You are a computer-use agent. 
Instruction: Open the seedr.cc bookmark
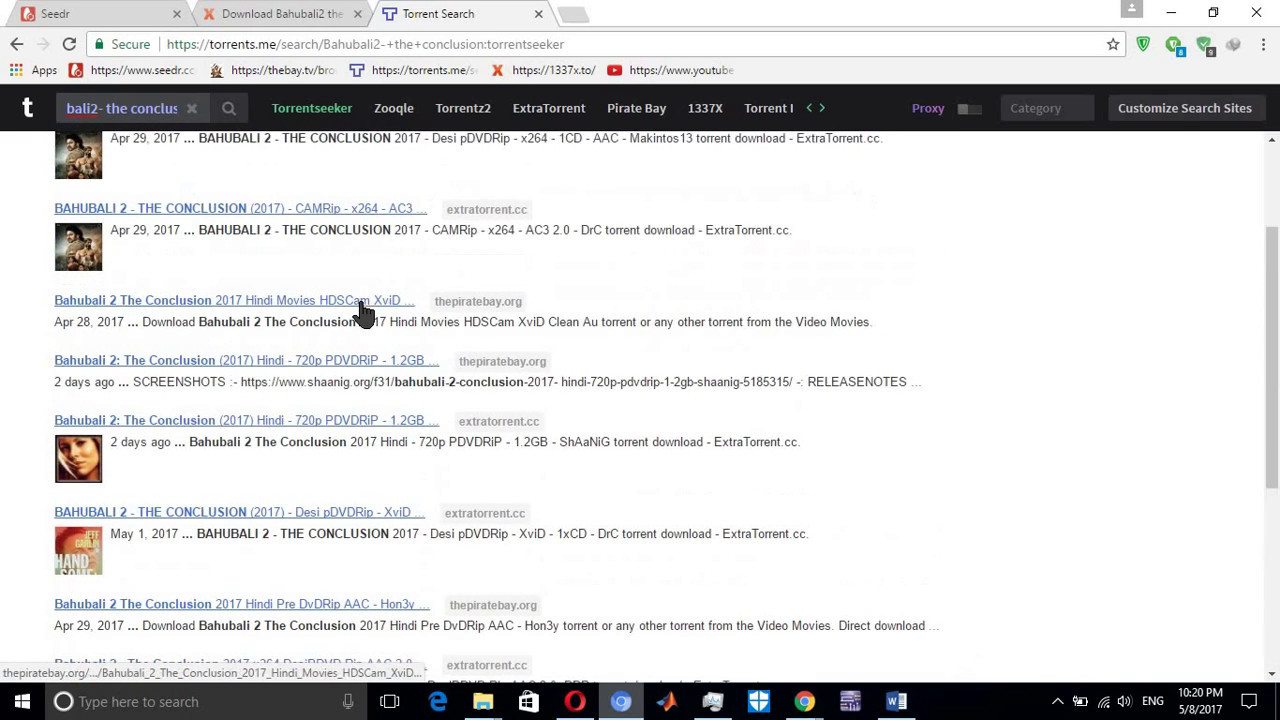pos(132,70)
